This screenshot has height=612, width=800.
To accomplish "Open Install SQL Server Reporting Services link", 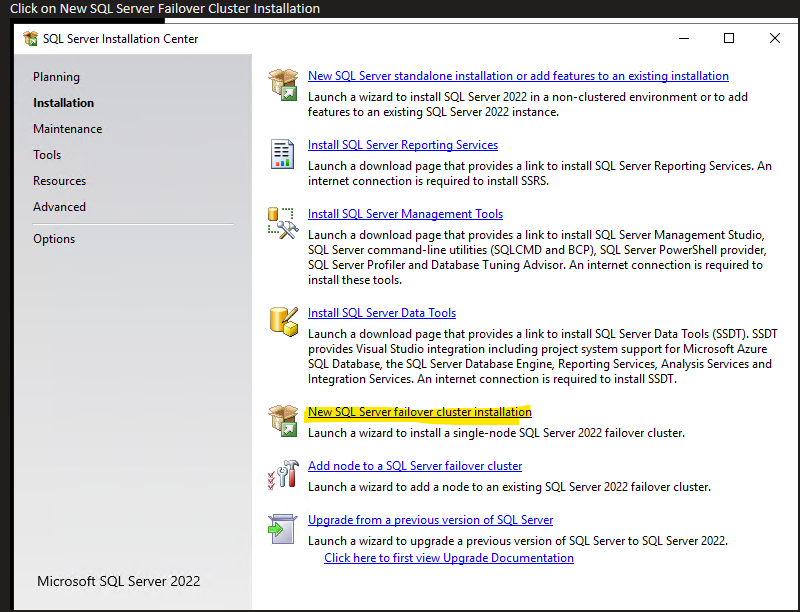I will click(x=403, y=145).
